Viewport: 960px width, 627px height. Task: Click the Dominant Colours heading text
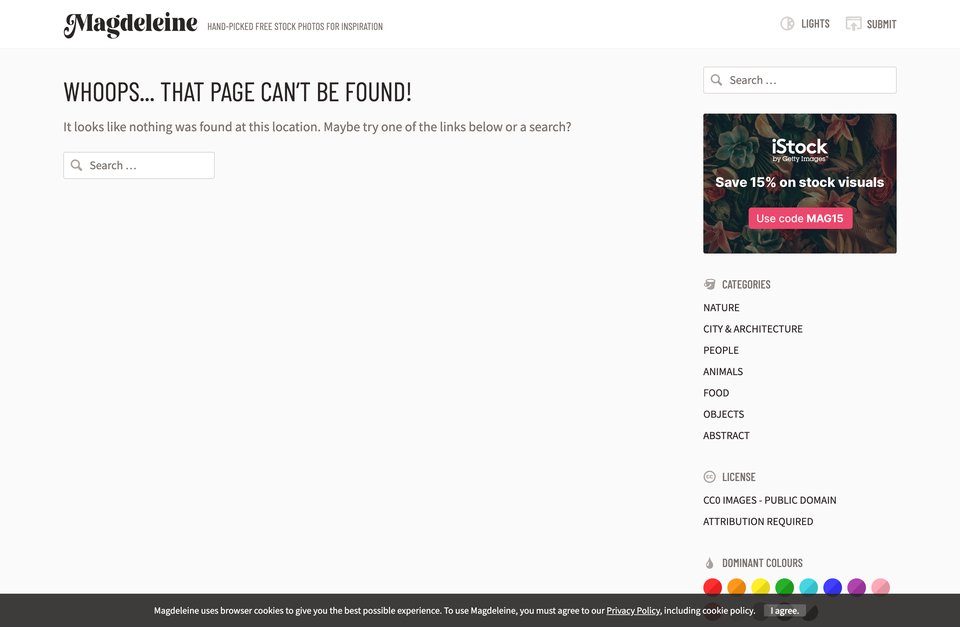[x=762, y=563]
